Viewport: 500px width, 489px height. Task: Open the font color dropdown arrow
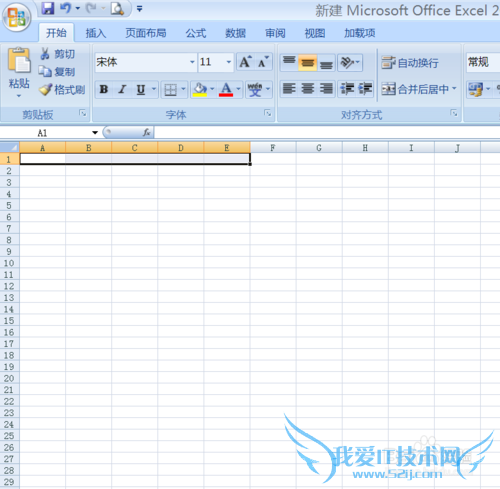point(238,89)
